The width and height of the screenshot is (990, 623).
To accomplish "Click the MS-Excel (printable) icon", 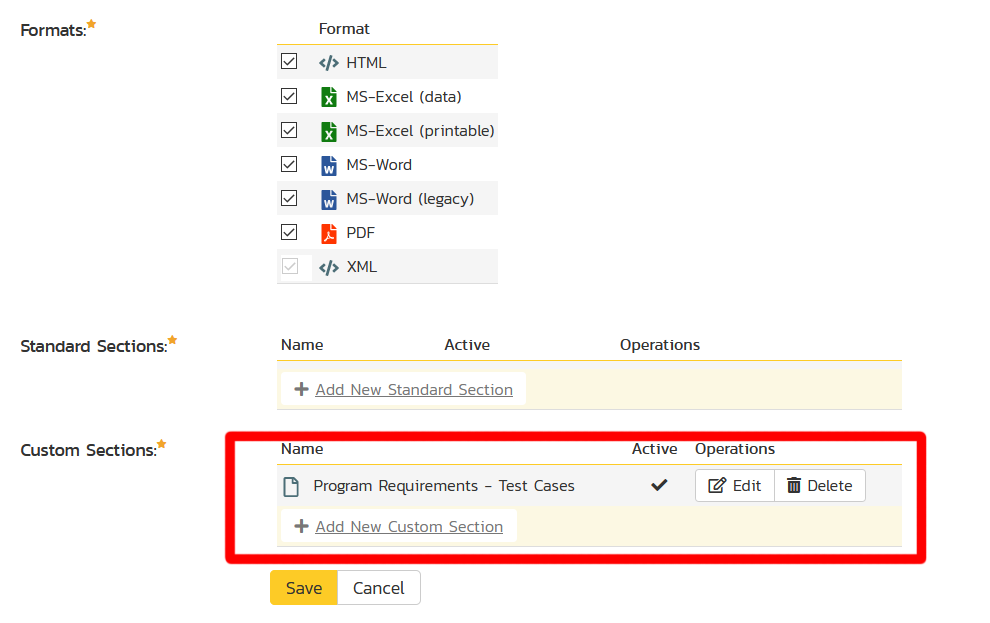I will 328,131.
